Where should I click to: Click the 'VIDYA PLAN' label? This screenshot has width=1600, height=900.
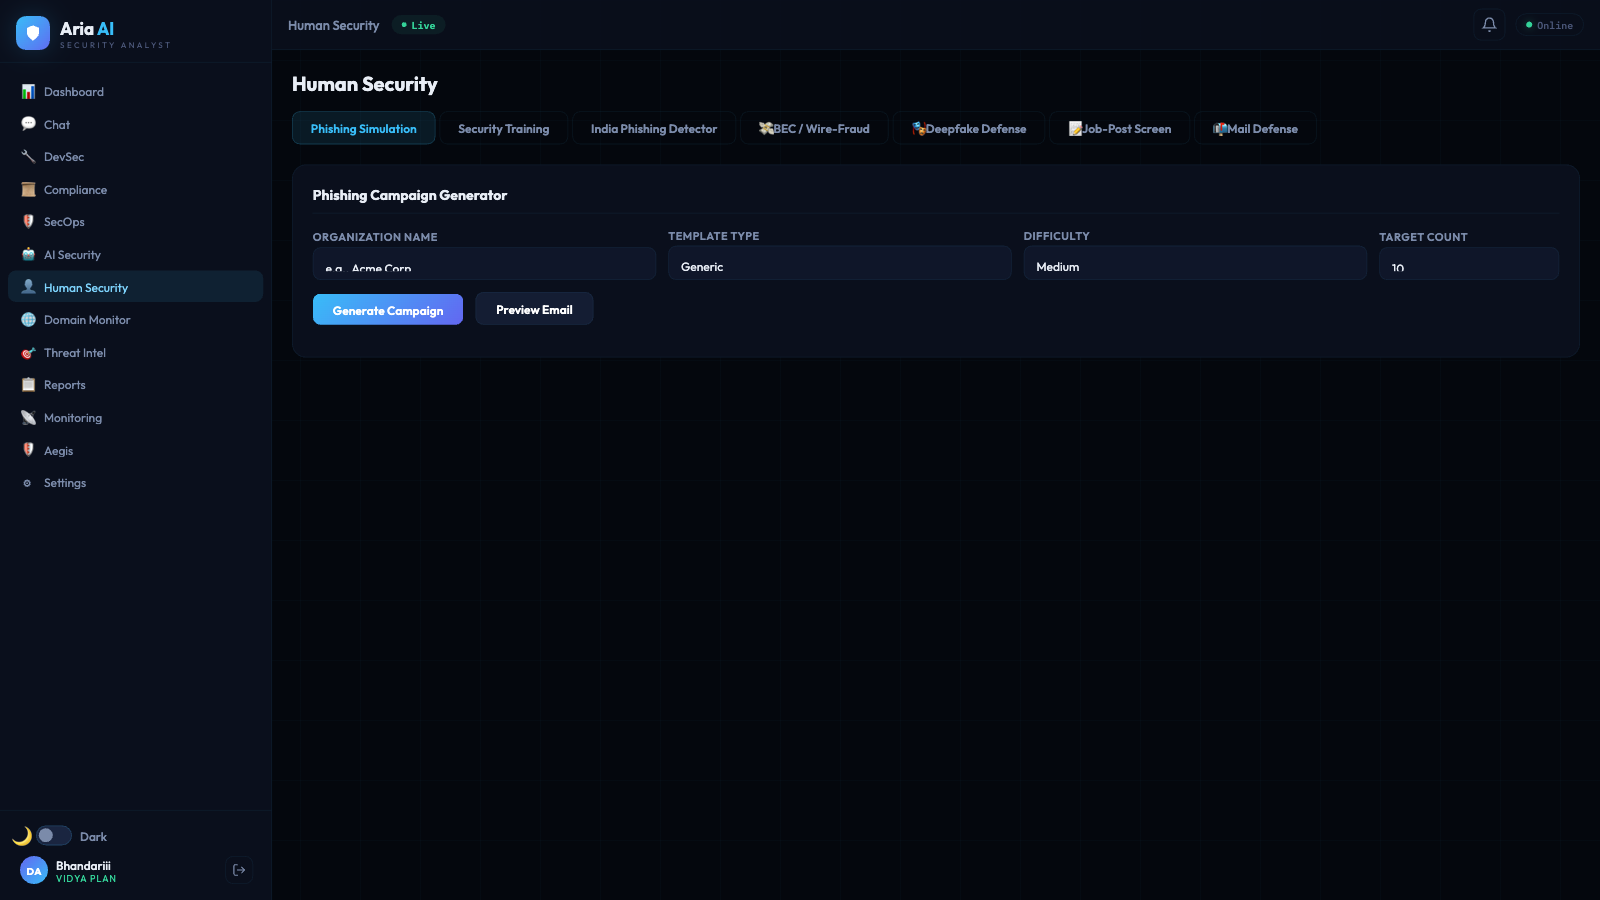point(86,879)
